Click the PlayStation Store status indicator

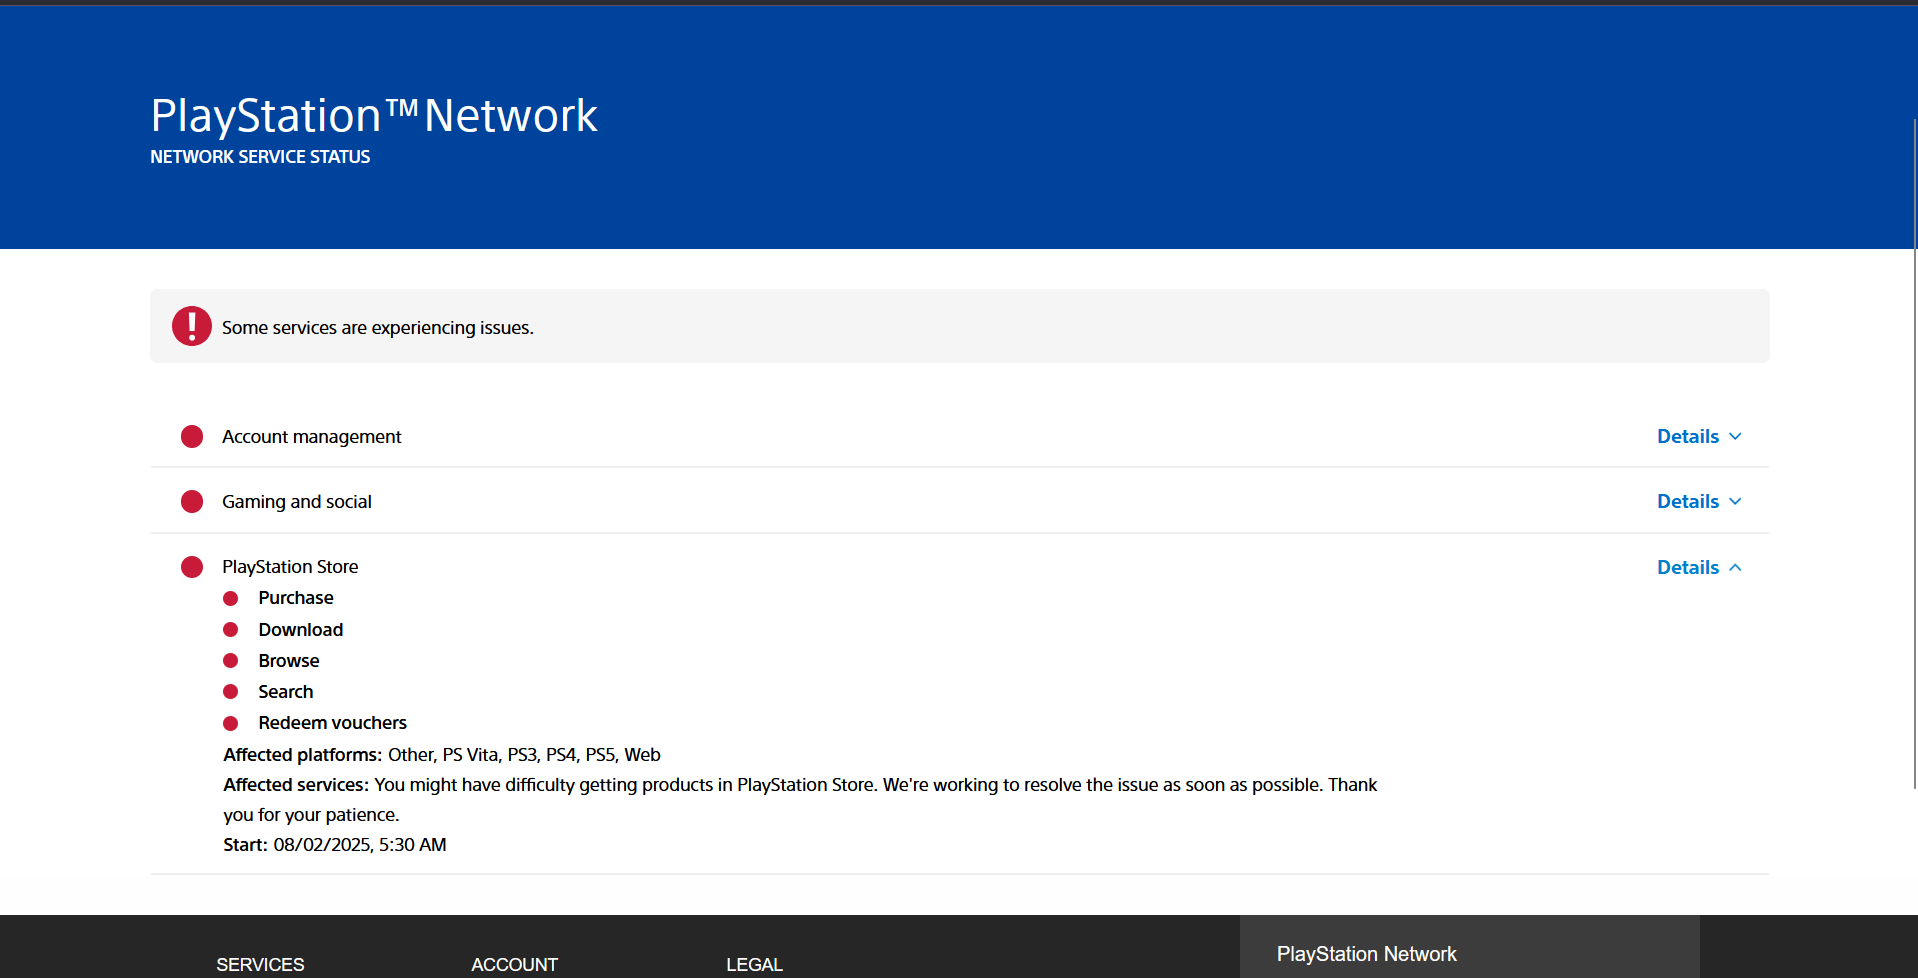click(191, 567)
